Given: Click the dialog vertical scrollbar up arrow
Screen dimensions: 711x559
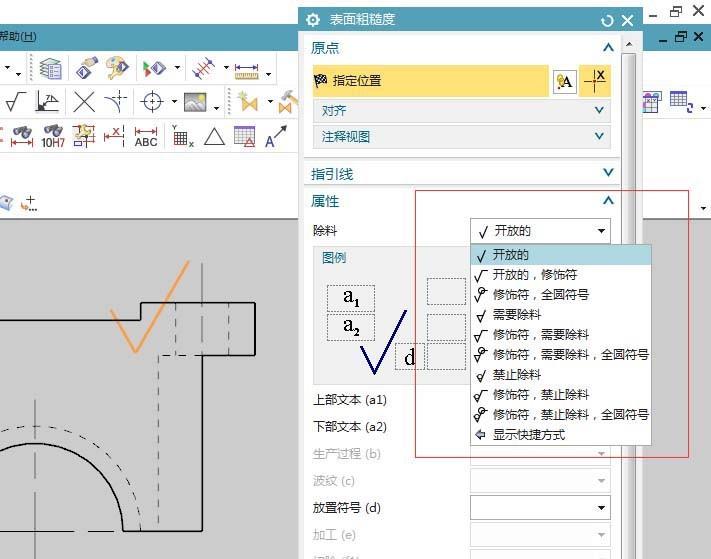Looking at the screenshot, I should [629, 44].
